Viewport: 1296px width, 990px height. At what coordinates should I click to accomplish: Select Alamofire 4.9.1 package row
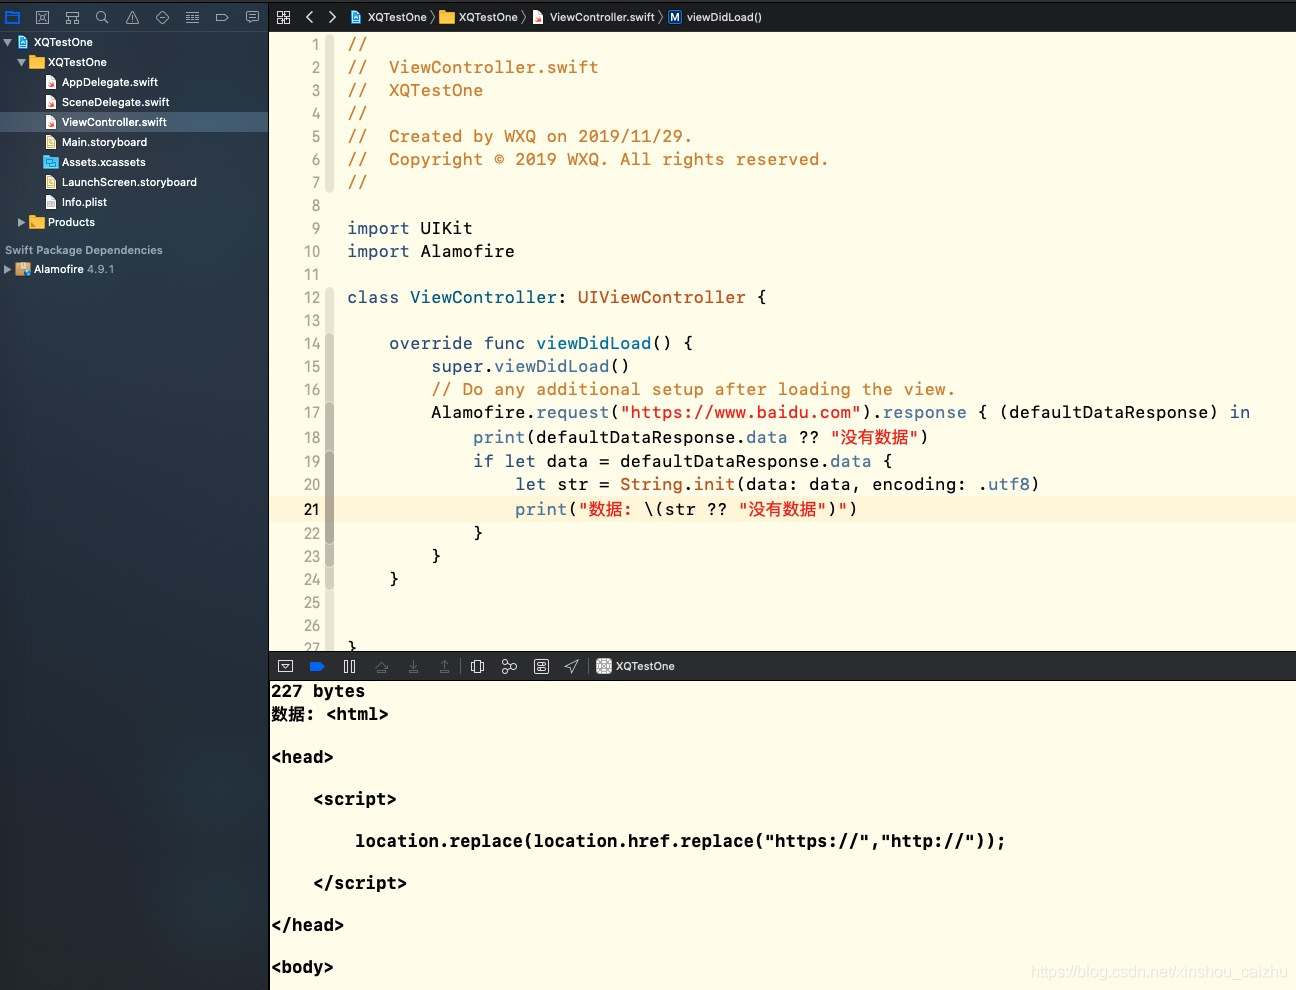(x=134, y=269)
